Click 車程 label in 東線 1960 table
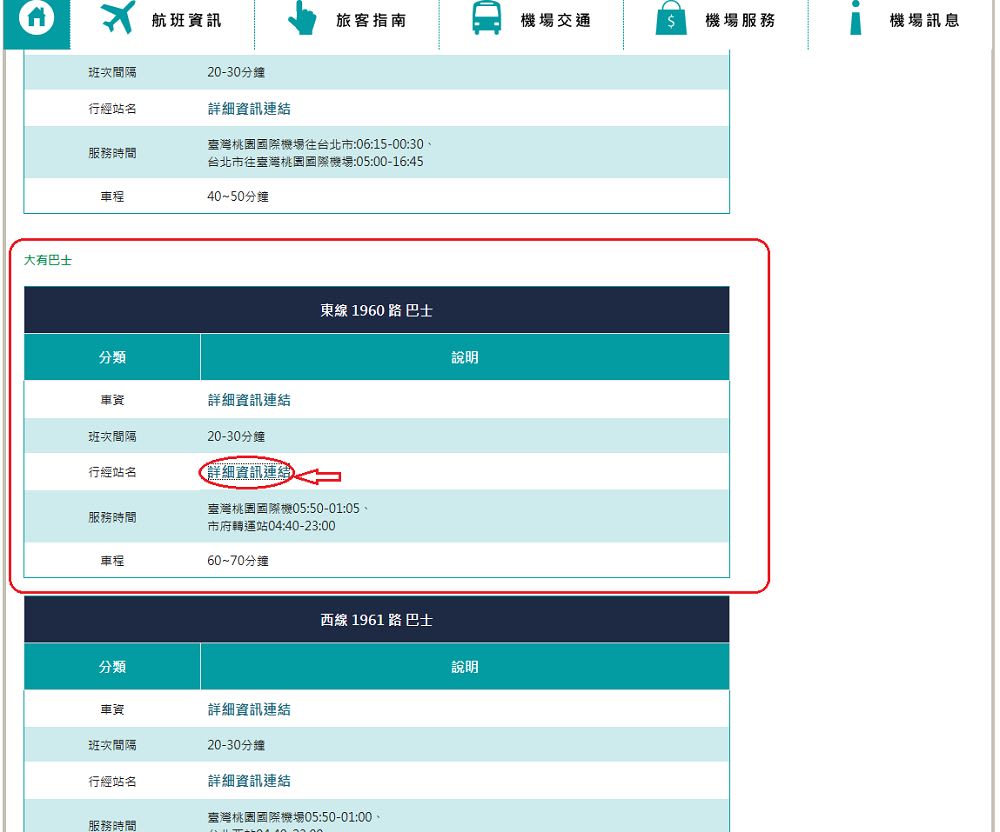 point(112,561)
